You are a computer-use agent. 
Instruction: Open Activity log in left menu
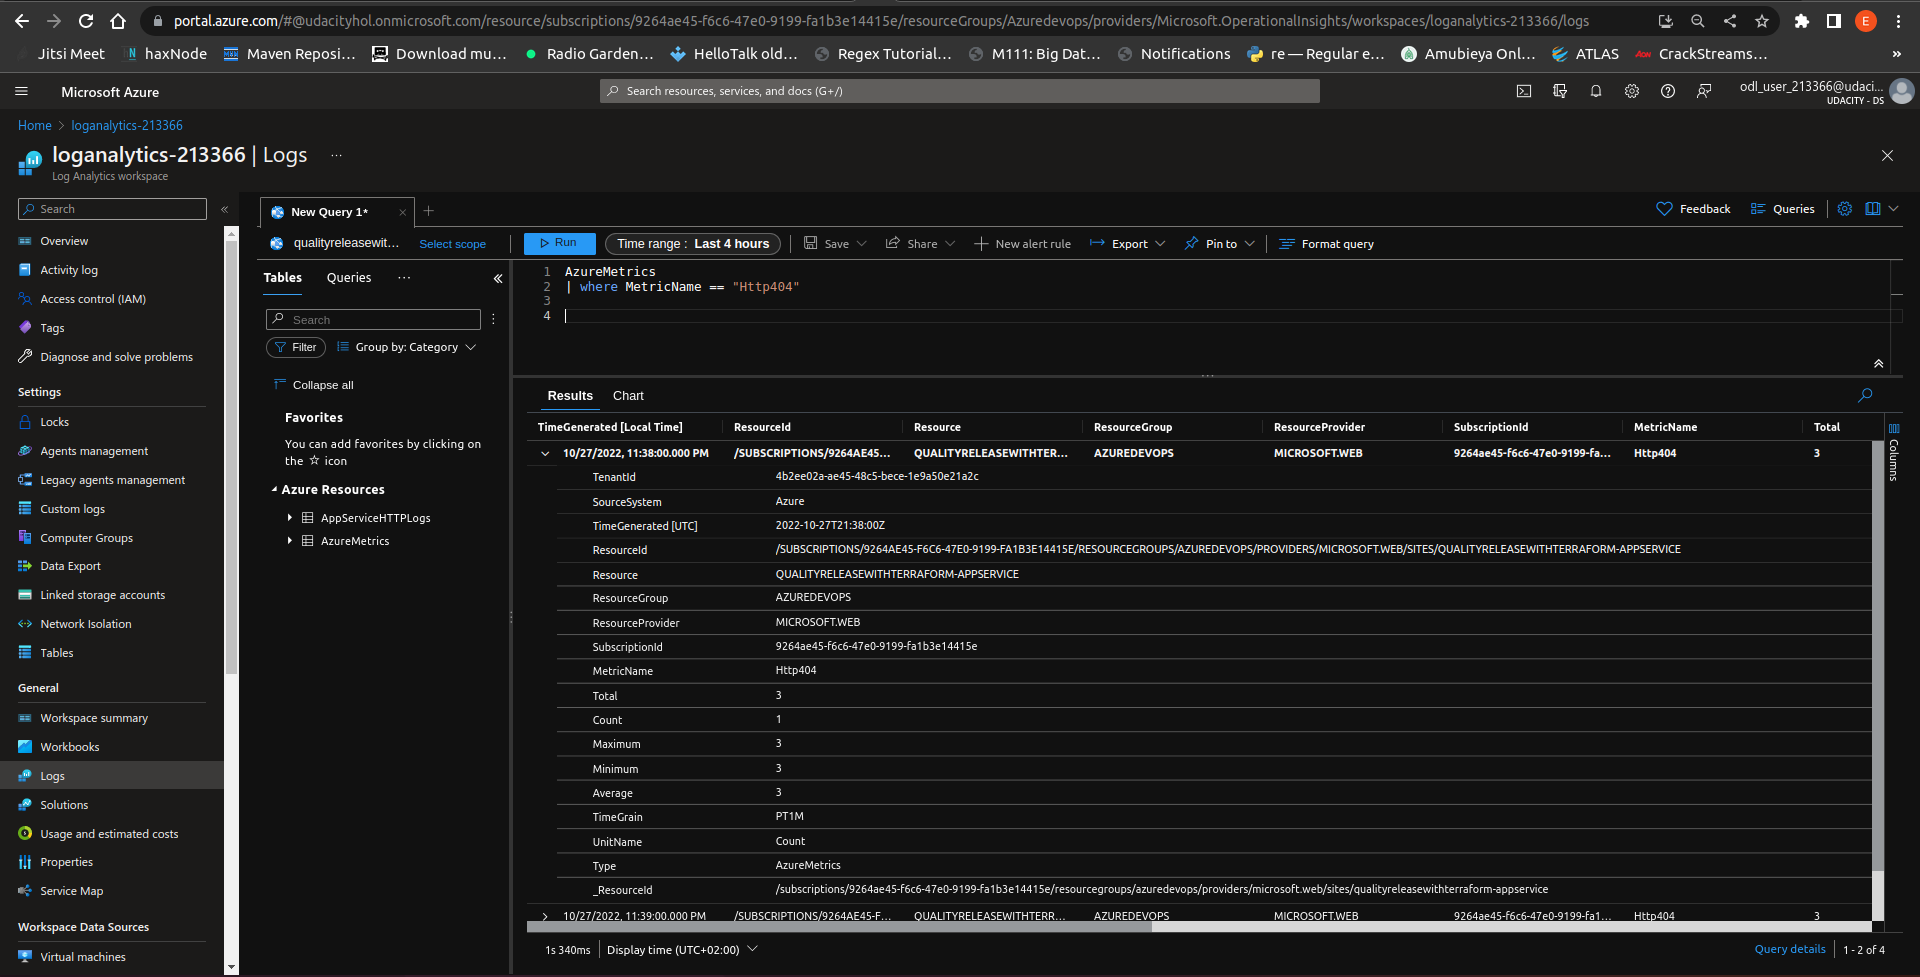69,270
